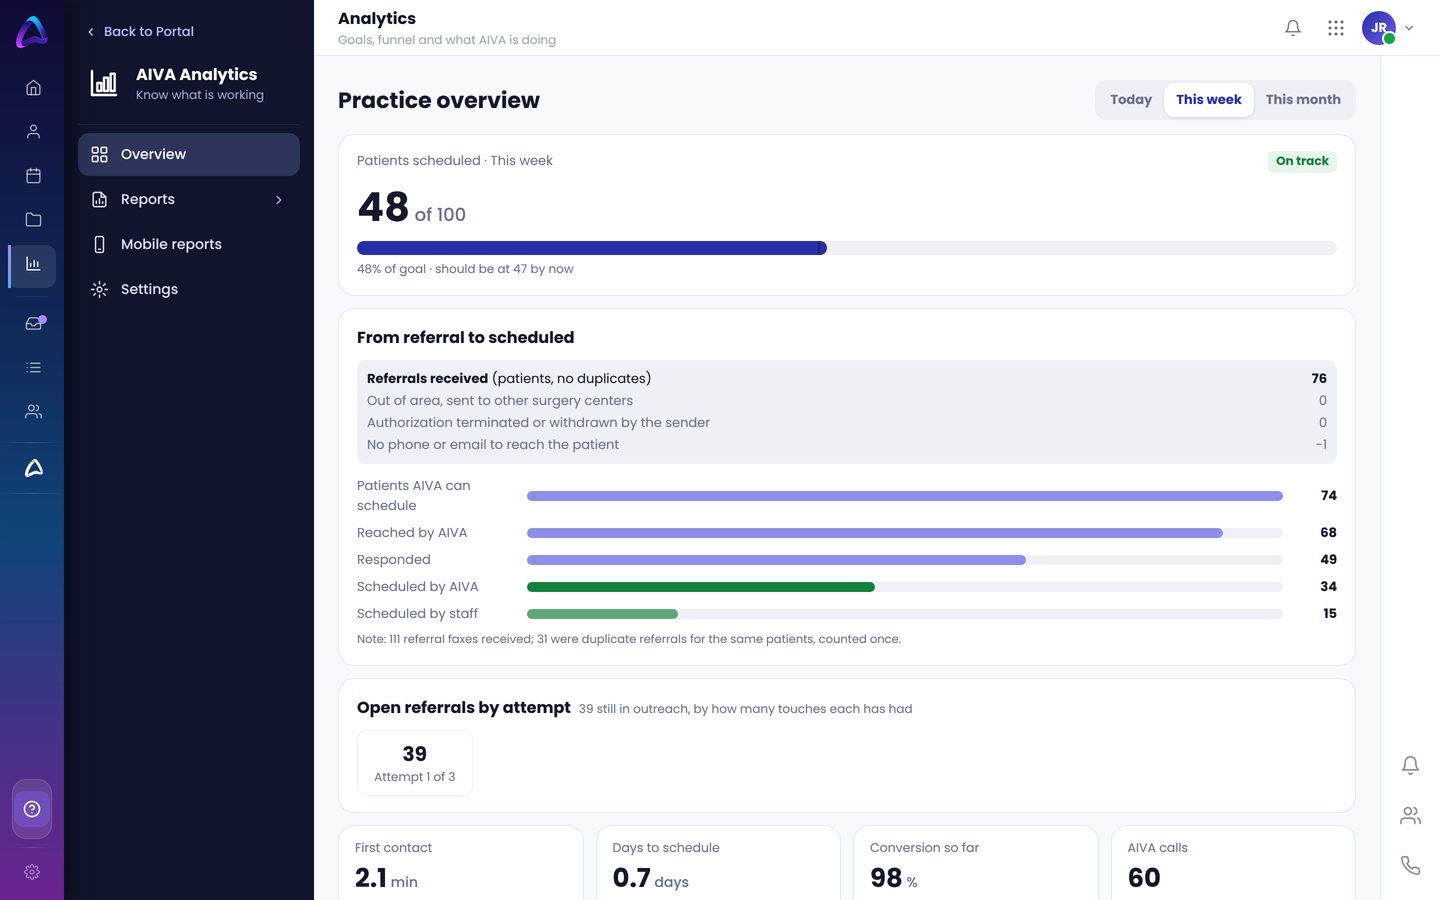Click the Attempt 1 of 3 card

pyautogui.click(x=415, y=763)
